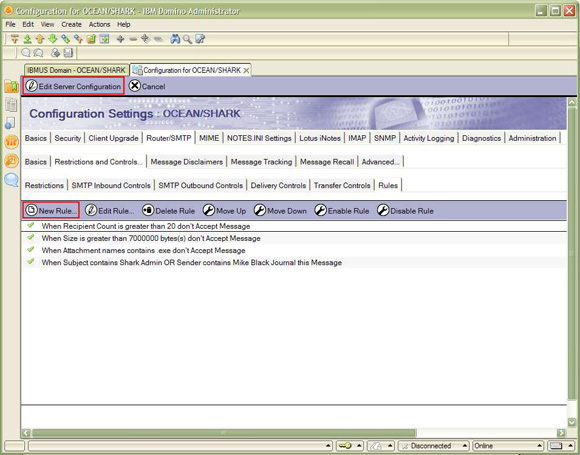Select the Attachment names contains .exe rule
This screenshot has width=580, height=455.
click(x=294, y=250)
